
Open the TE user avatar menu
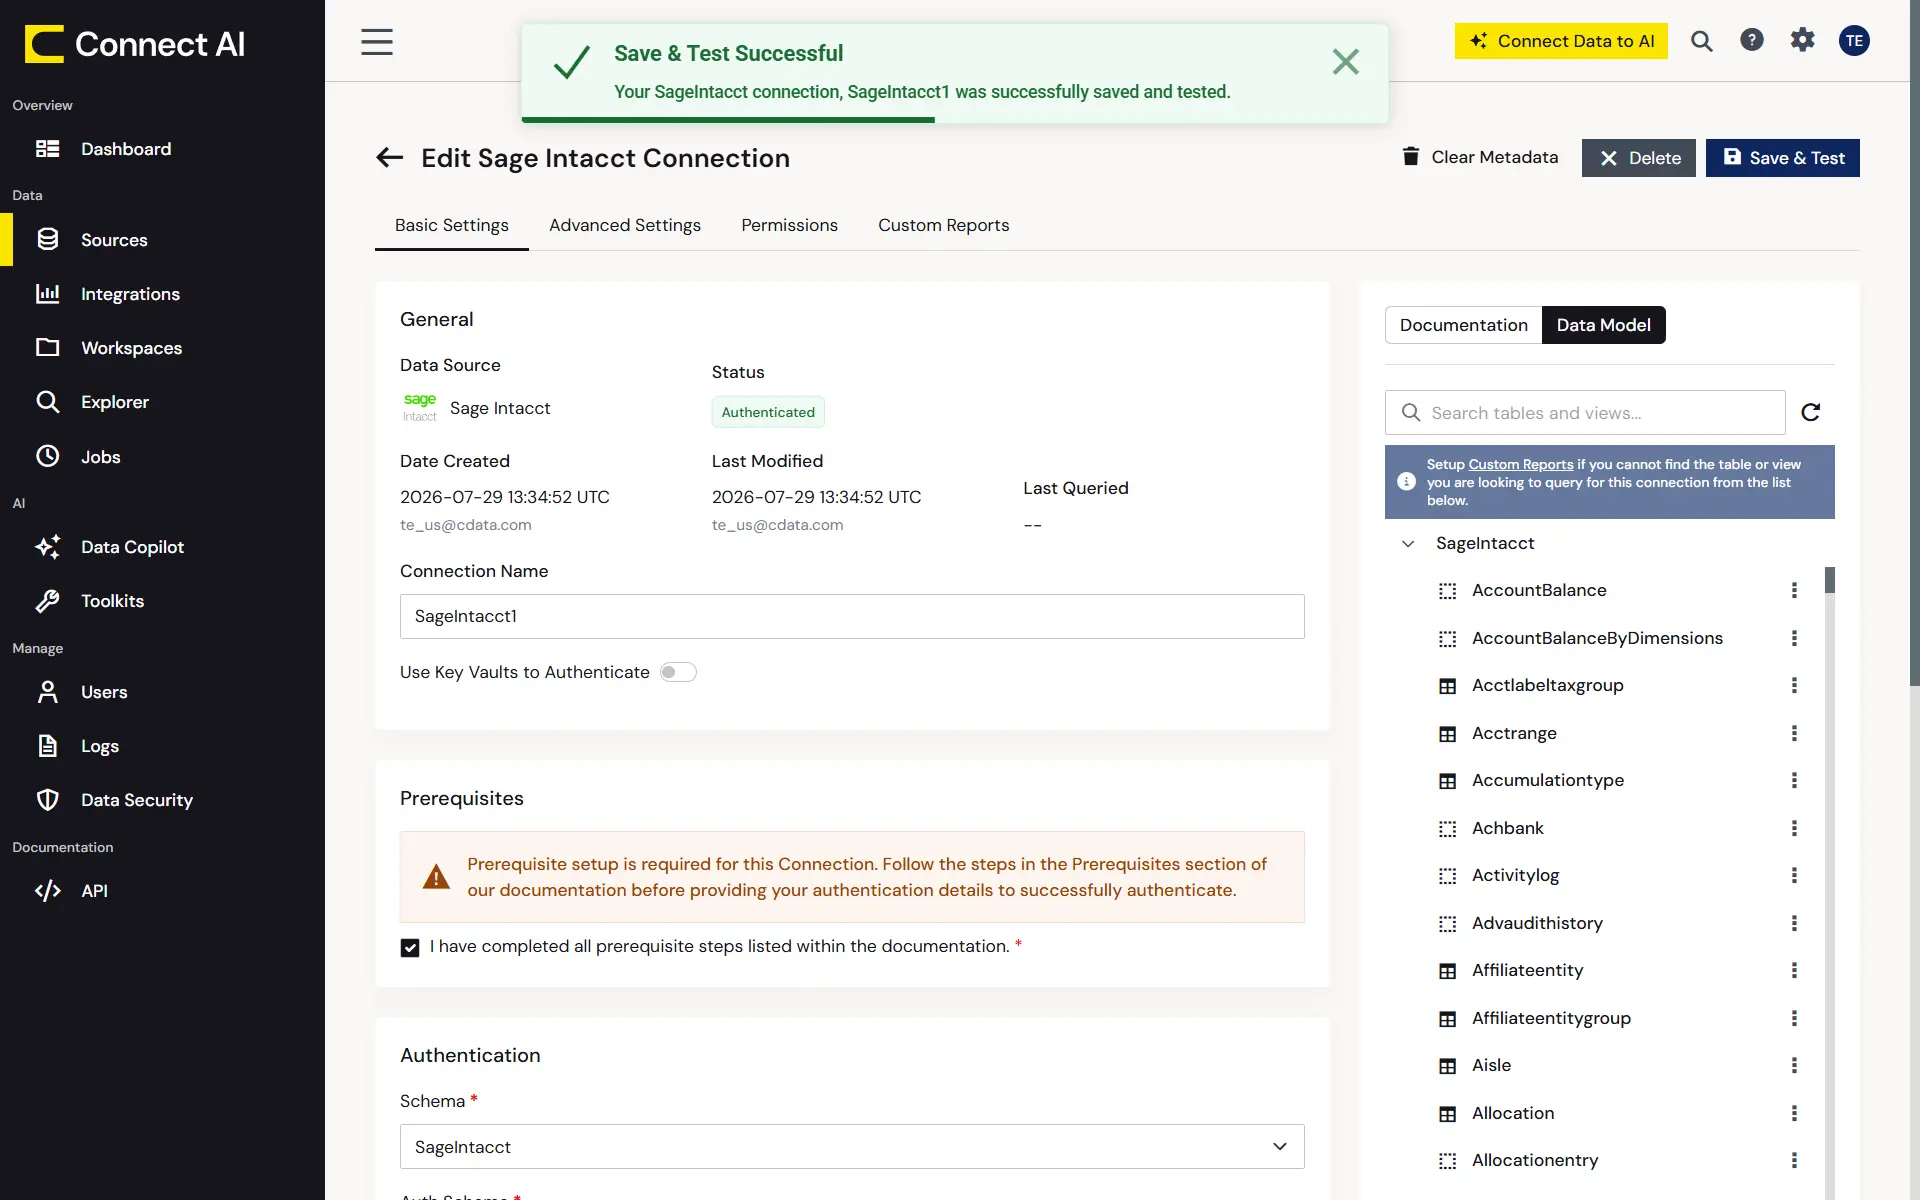coord(1854,40)
